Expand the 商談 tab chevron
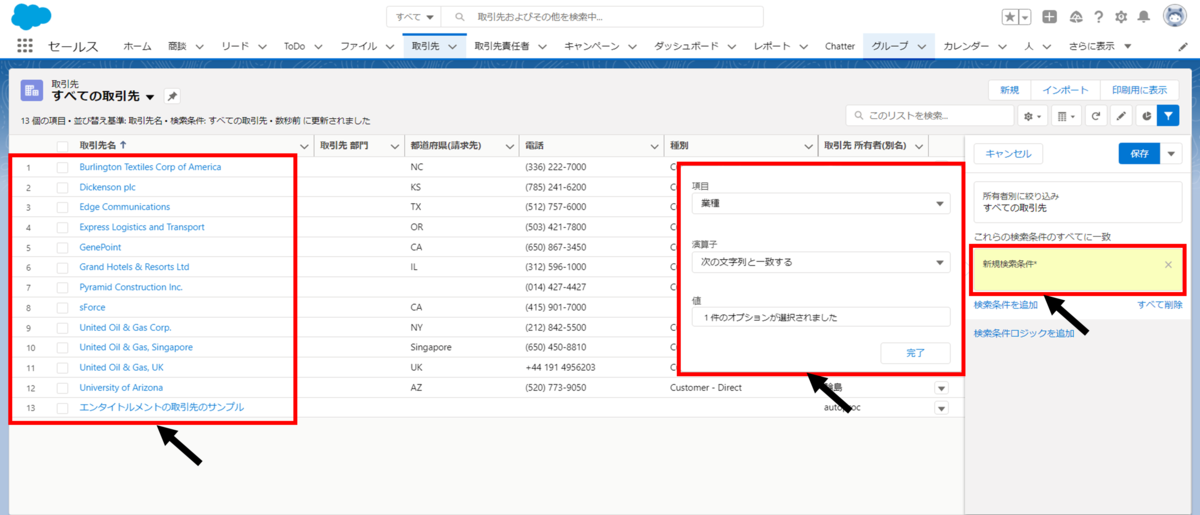1200x515 pixels. [199, 47]
